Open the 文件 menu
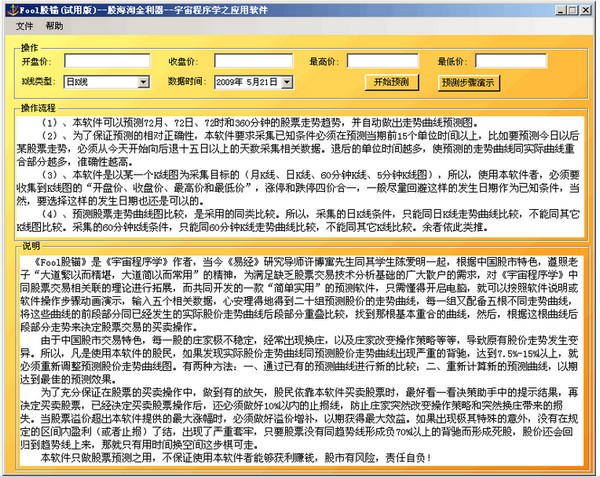 click(24, 26)
